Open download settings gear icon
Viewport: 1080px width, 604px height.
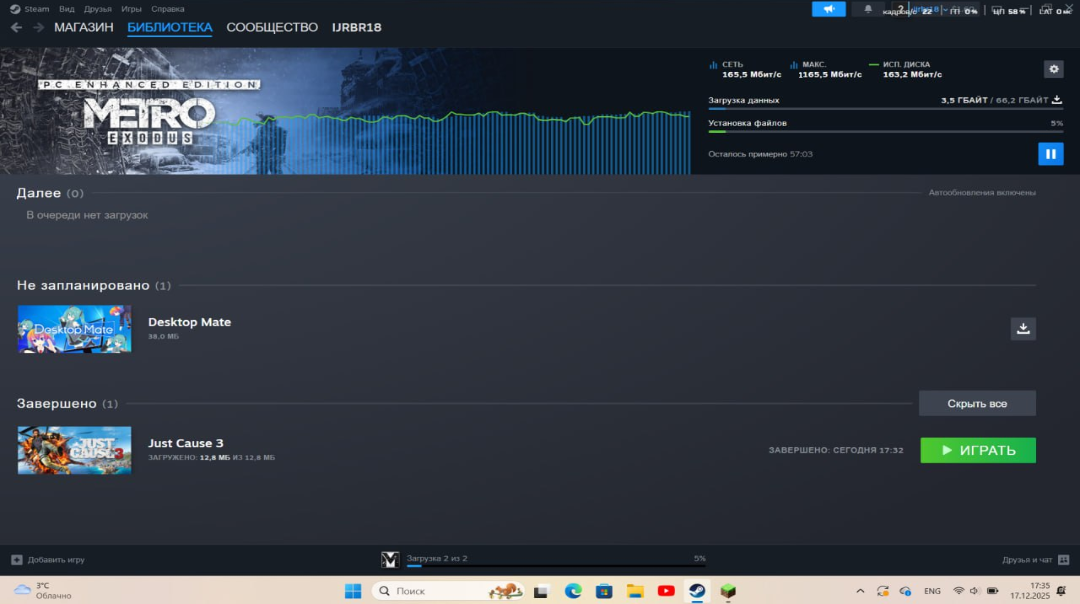[x=1053, y=69]
